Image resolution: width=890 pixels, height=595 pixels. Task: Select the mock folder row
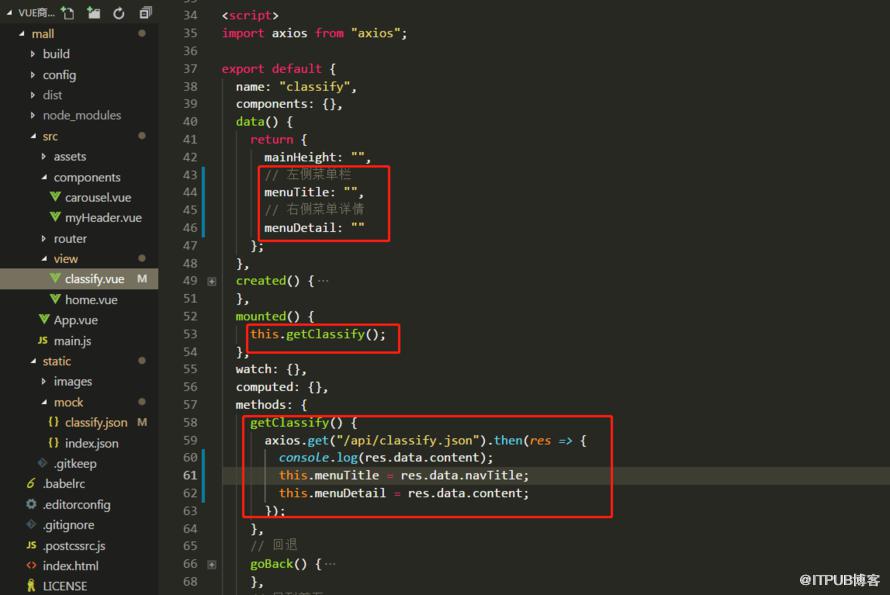pyautogui.click(x=79, y=402)
